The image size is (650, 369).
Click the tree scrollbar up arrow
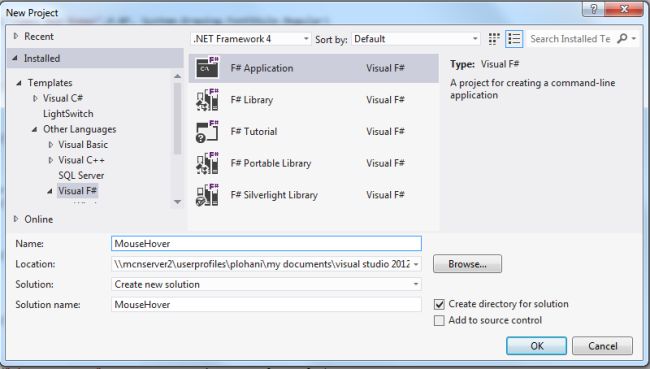(x=177, y=76)
